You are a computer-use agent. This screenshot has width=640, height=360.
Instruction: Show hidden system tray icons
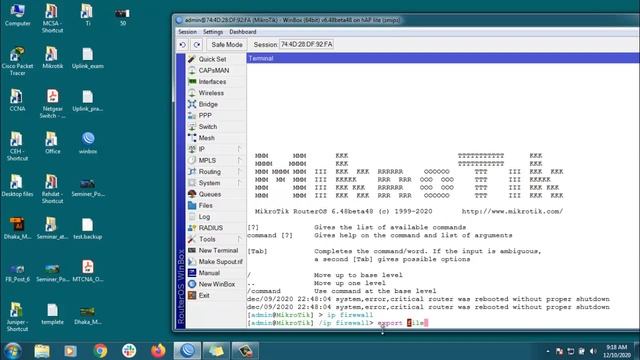(548, 351)
